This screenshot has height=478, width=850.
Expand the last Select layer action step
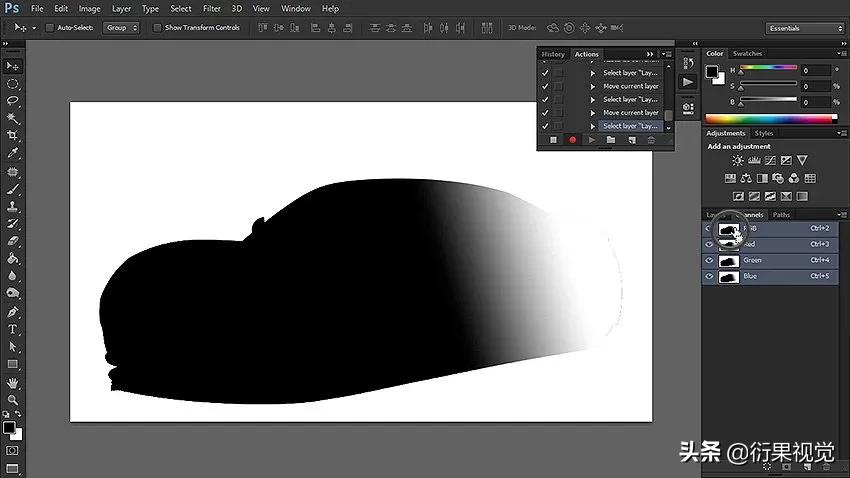tap(592, 126)
